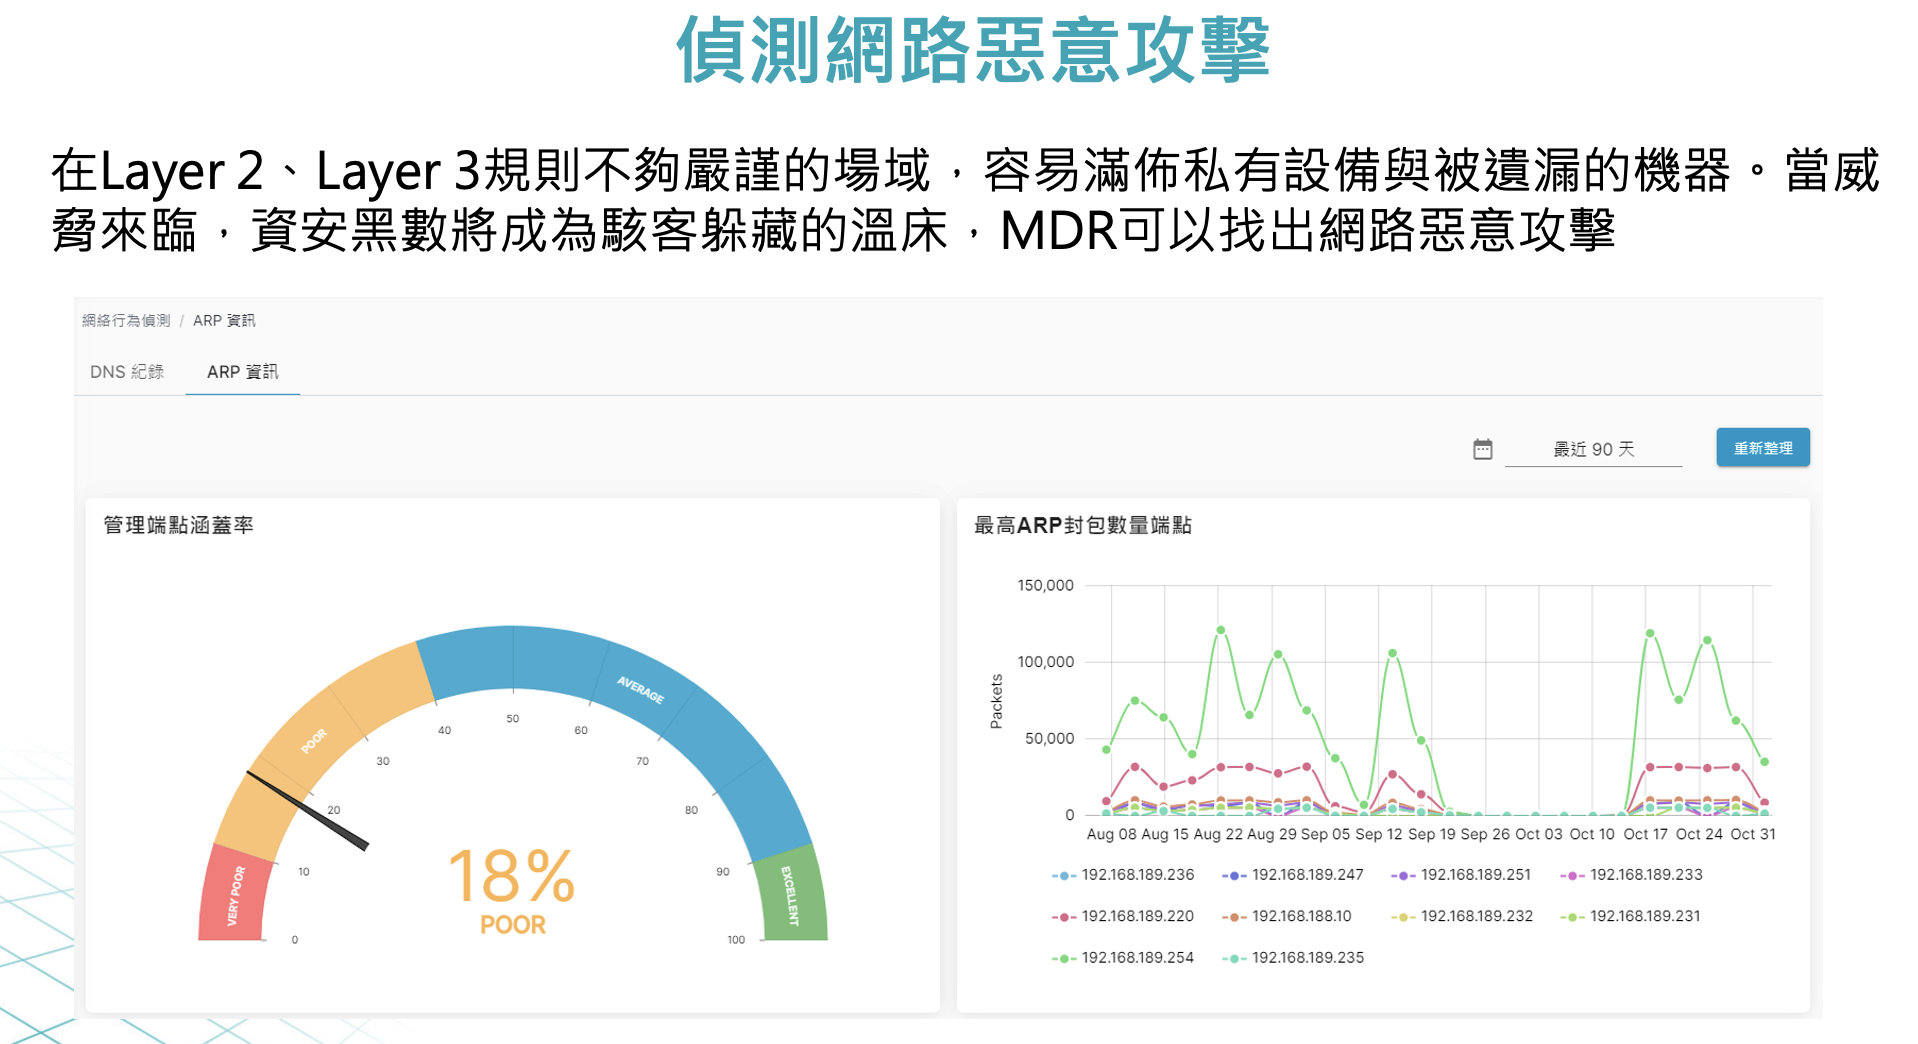The height and width of the screenshot is (1044, 1918).
Task: Hide the 192.168.189.251 line series
Action: point(1463,875)
